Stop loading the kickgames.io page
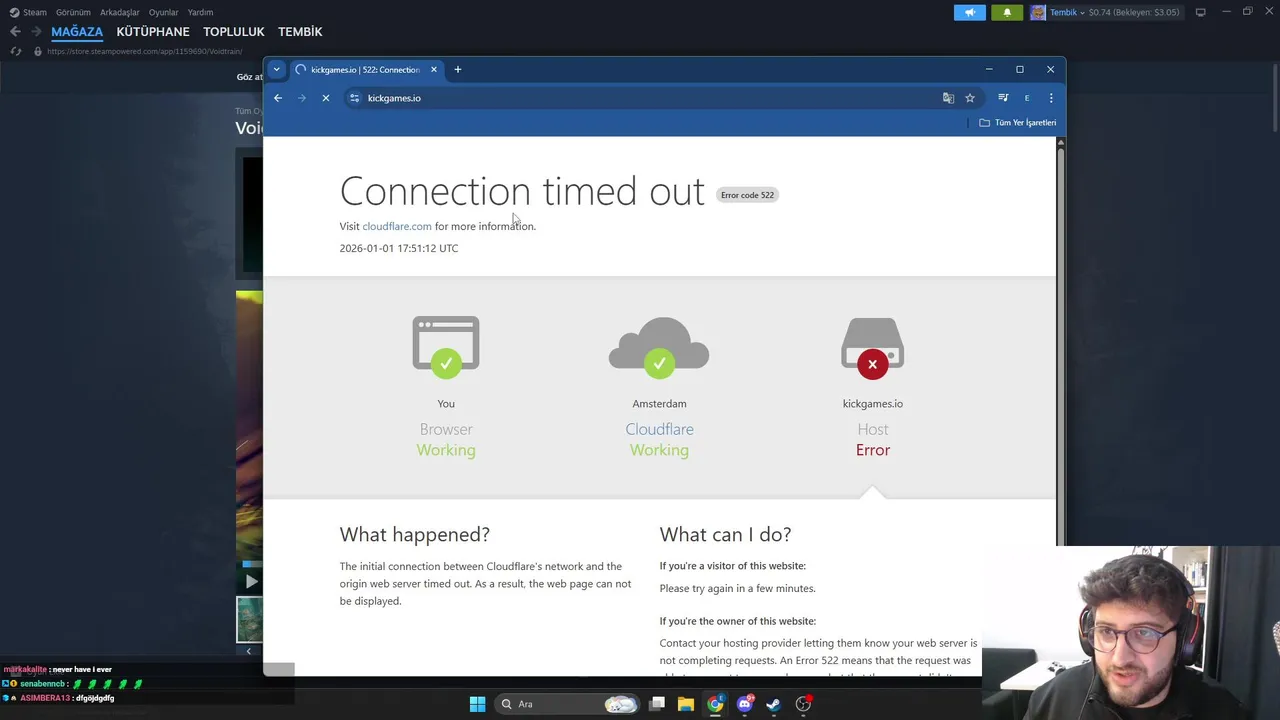The image size is (1280, 720). (x=325, y=98)
